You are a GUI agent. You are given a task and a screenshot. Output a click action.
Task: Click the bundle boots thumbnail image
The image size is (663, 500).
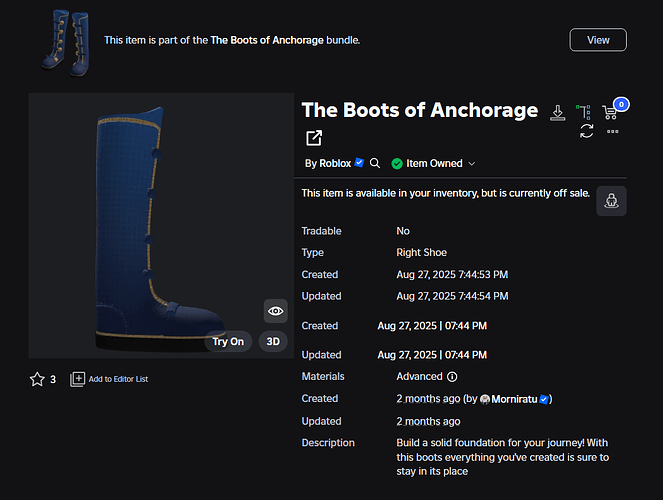tap(60, 40)
